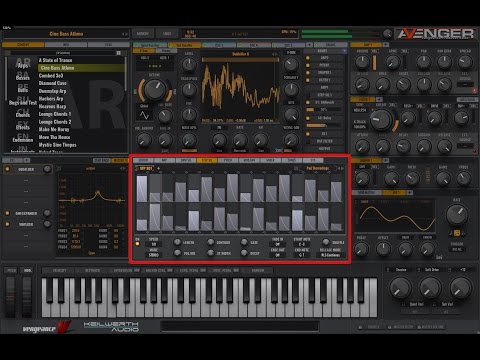The width and height of the screenshot is (480, 360).
Task: Select preset 'Mystic Sine Tempus'
Action: click(57, 145)
